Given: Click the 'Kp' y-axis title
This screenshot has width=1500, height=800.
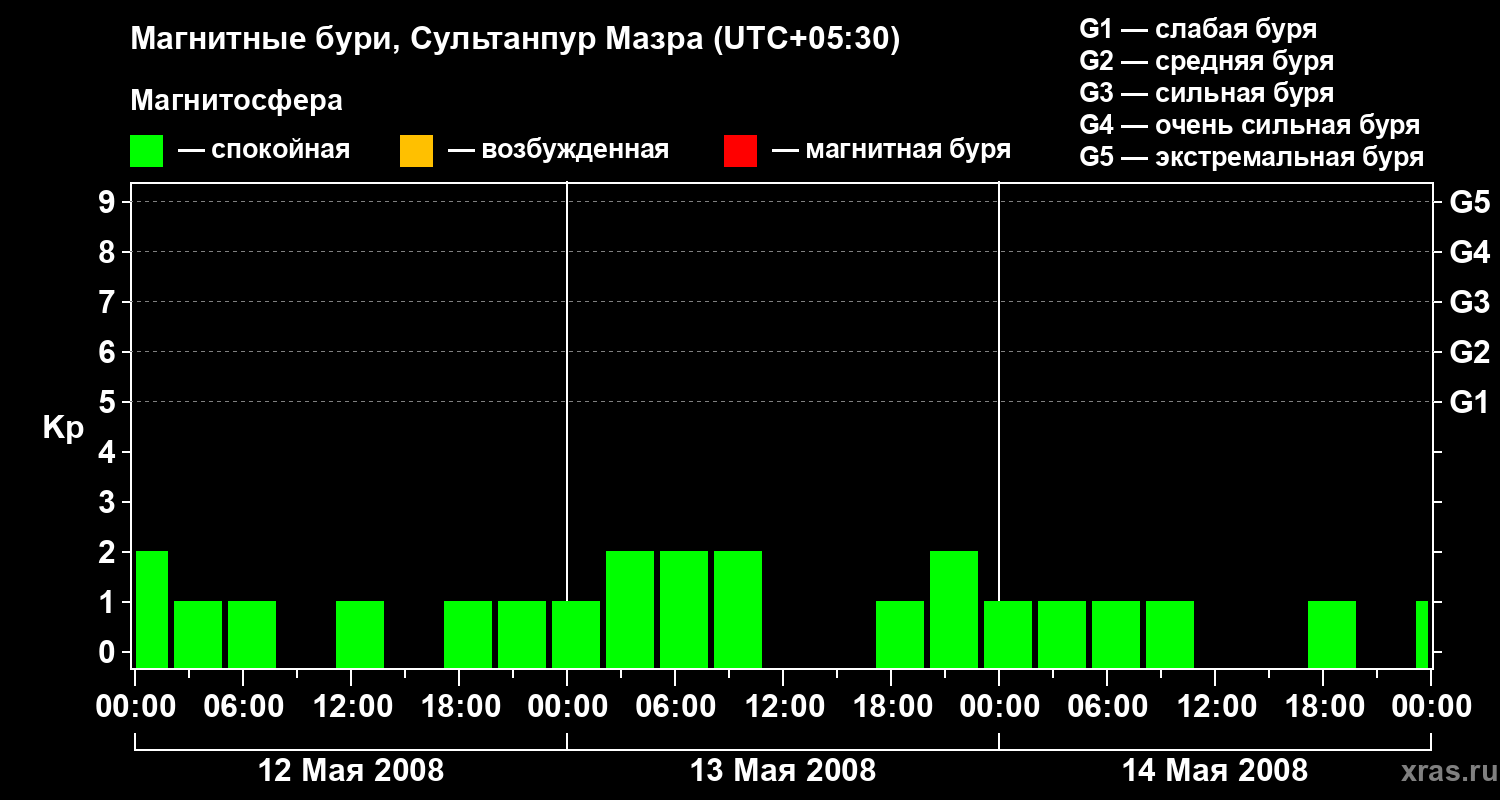Looking at the screenshot, I should [63, 428].
